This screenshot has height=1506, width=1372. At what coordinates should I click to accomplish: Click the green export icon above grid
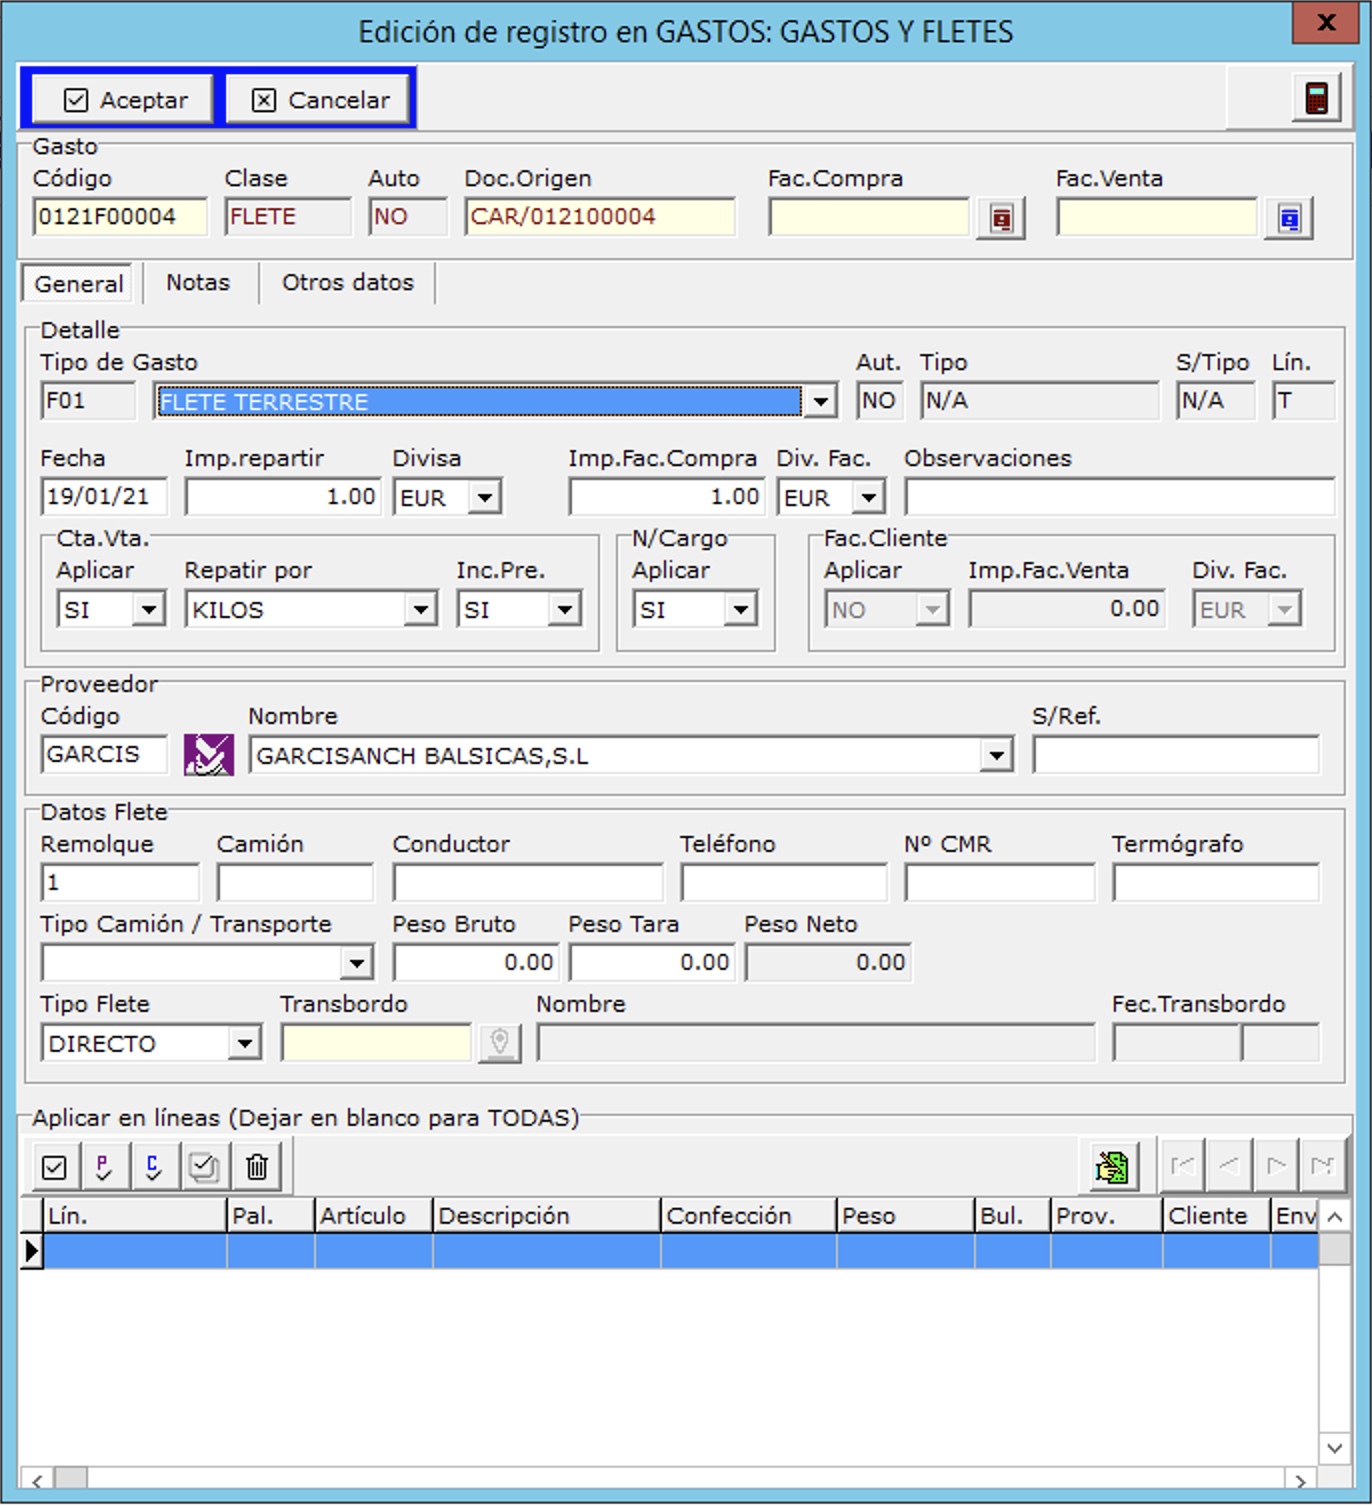1112,1166
